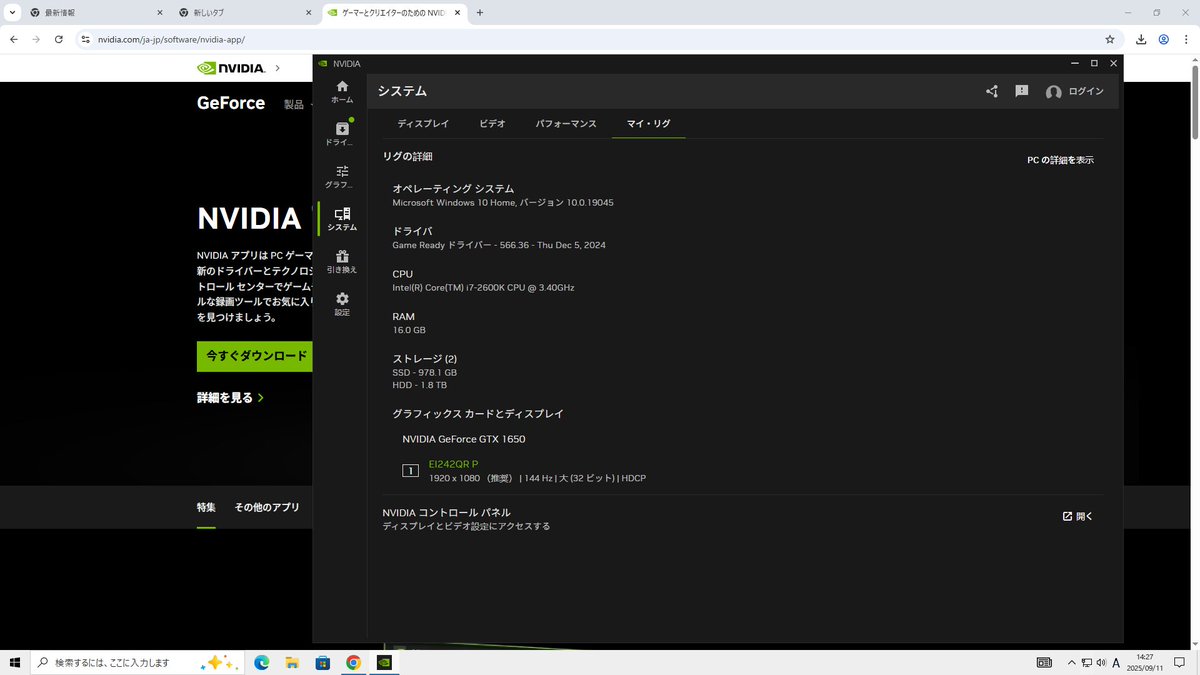Bookmark this page with the star icon
The image size is (1200, 675).
coord(1110,39)
